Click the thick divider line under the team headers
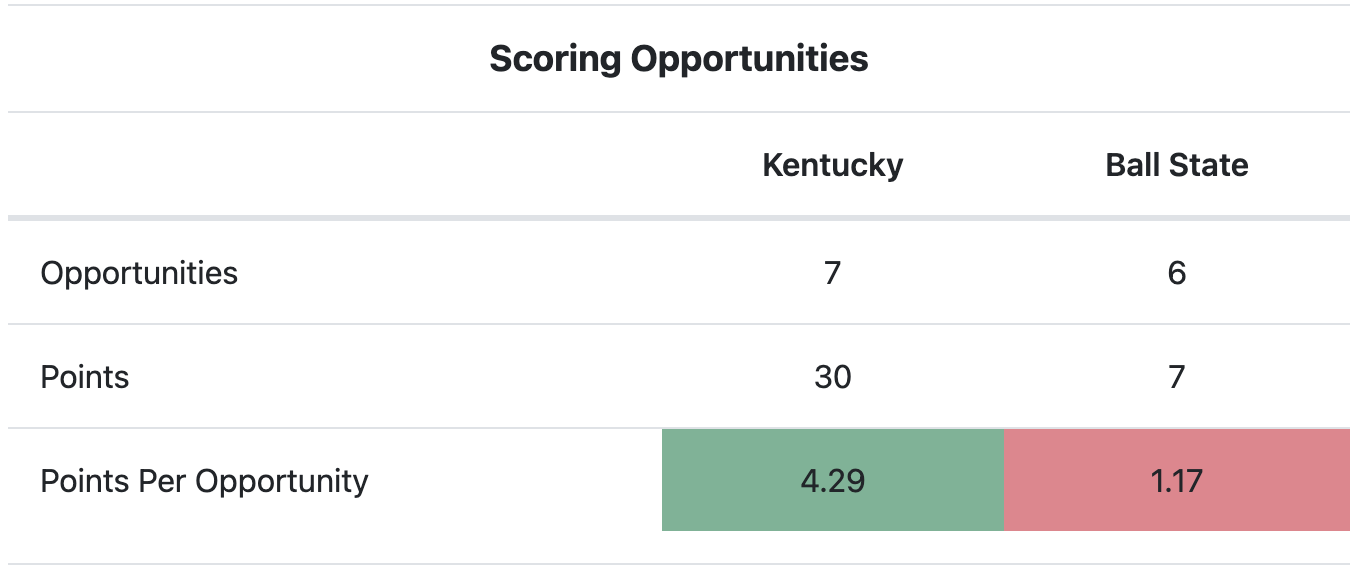 tap(679, 218)
